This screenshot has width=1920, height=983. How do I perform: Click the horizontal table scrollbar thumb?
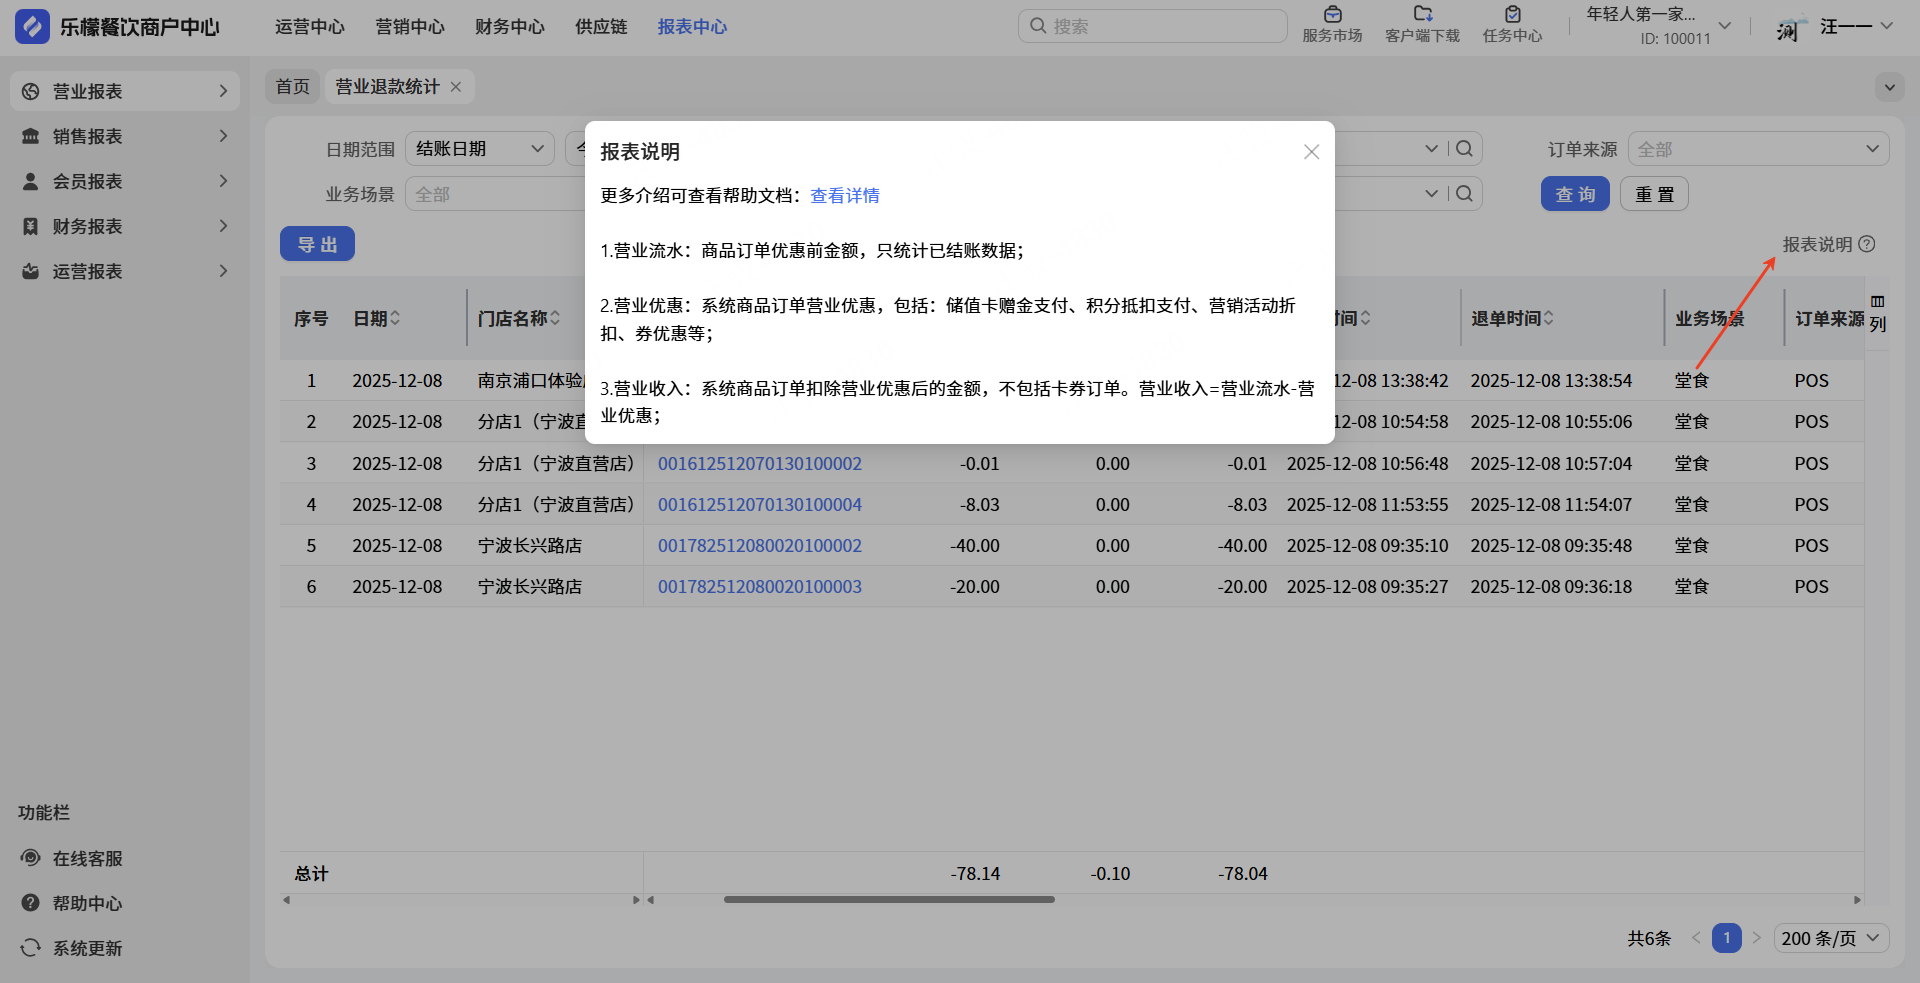[x=889, y=900]
